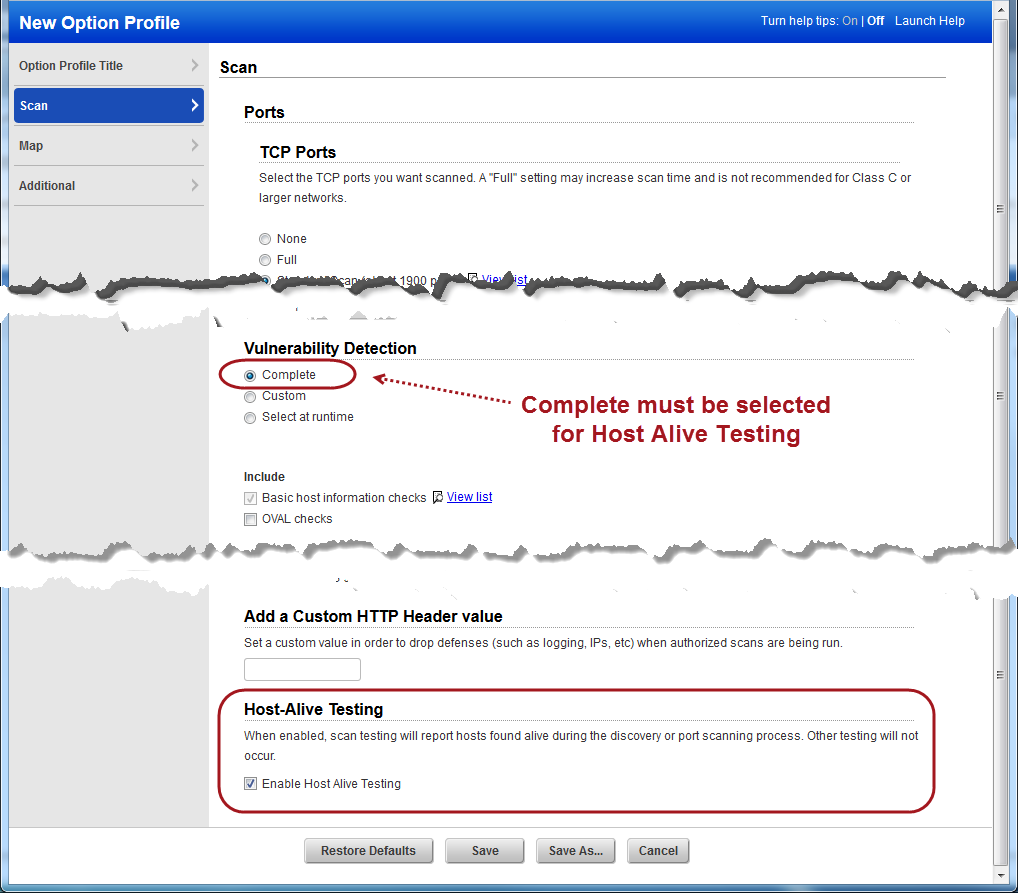Screen dimensions: 1018x893
Task: Open Launch Help
Action: tap(929, 20)
